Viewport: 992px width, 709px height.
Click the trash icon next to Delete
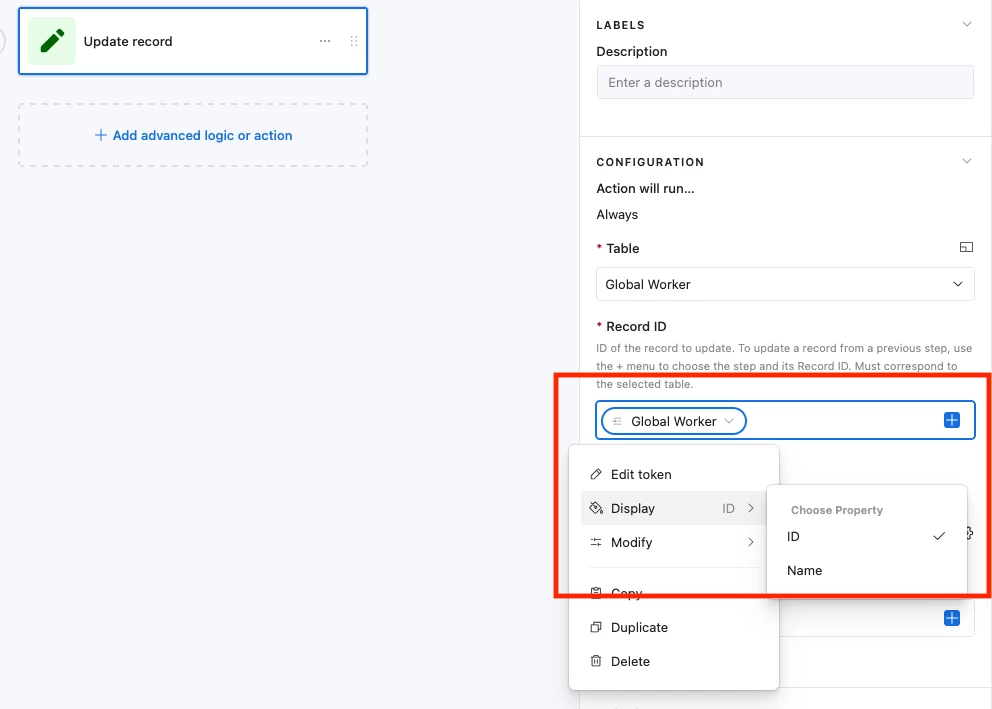point(596,661)
